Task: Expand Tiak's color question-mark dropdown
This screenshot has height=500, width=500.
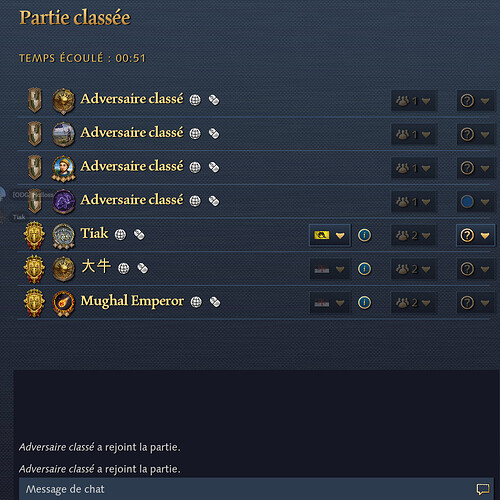Action: (x=475, y=235)
